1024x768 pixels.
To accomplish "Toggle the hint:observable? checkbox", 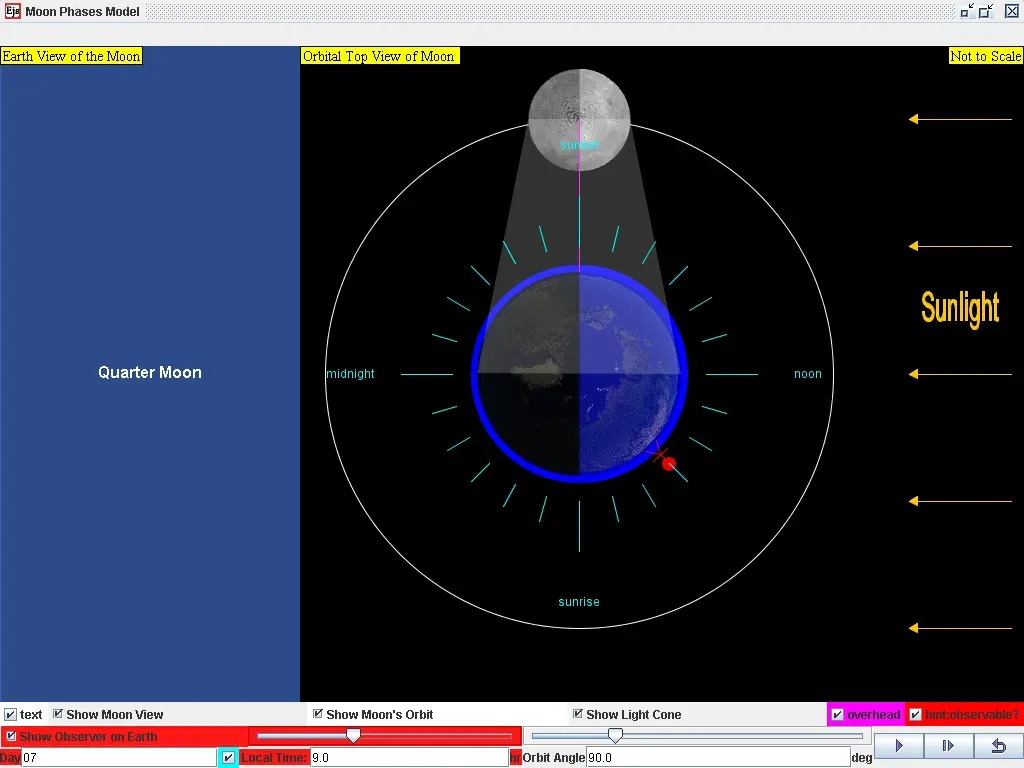I will [x=916, y=714].
